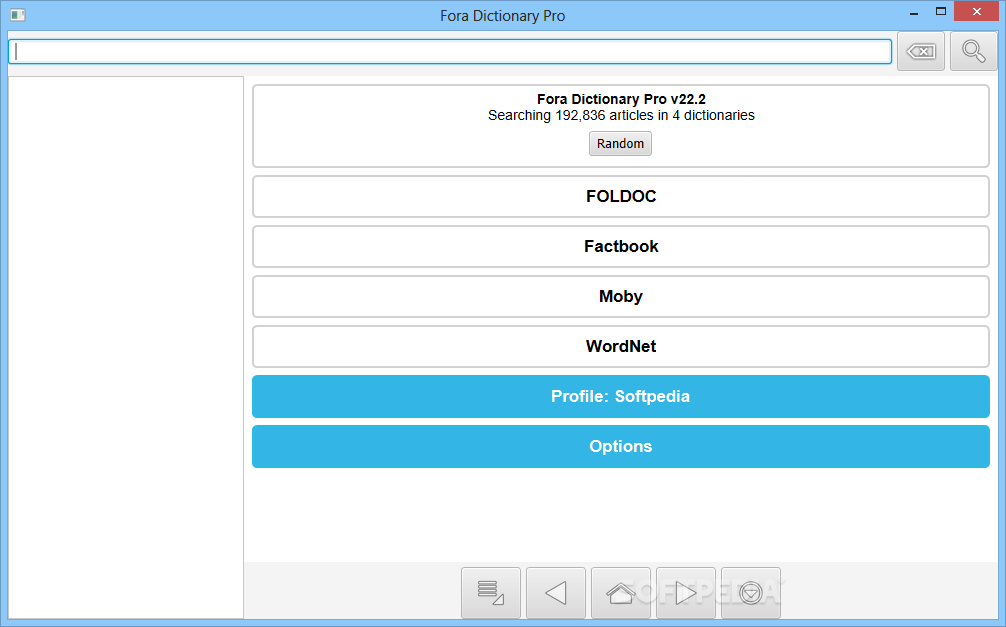Select the Moby dictionary
Image resolution: width=1006 pixels, height=627 pixels.
(x=620, y=296)
